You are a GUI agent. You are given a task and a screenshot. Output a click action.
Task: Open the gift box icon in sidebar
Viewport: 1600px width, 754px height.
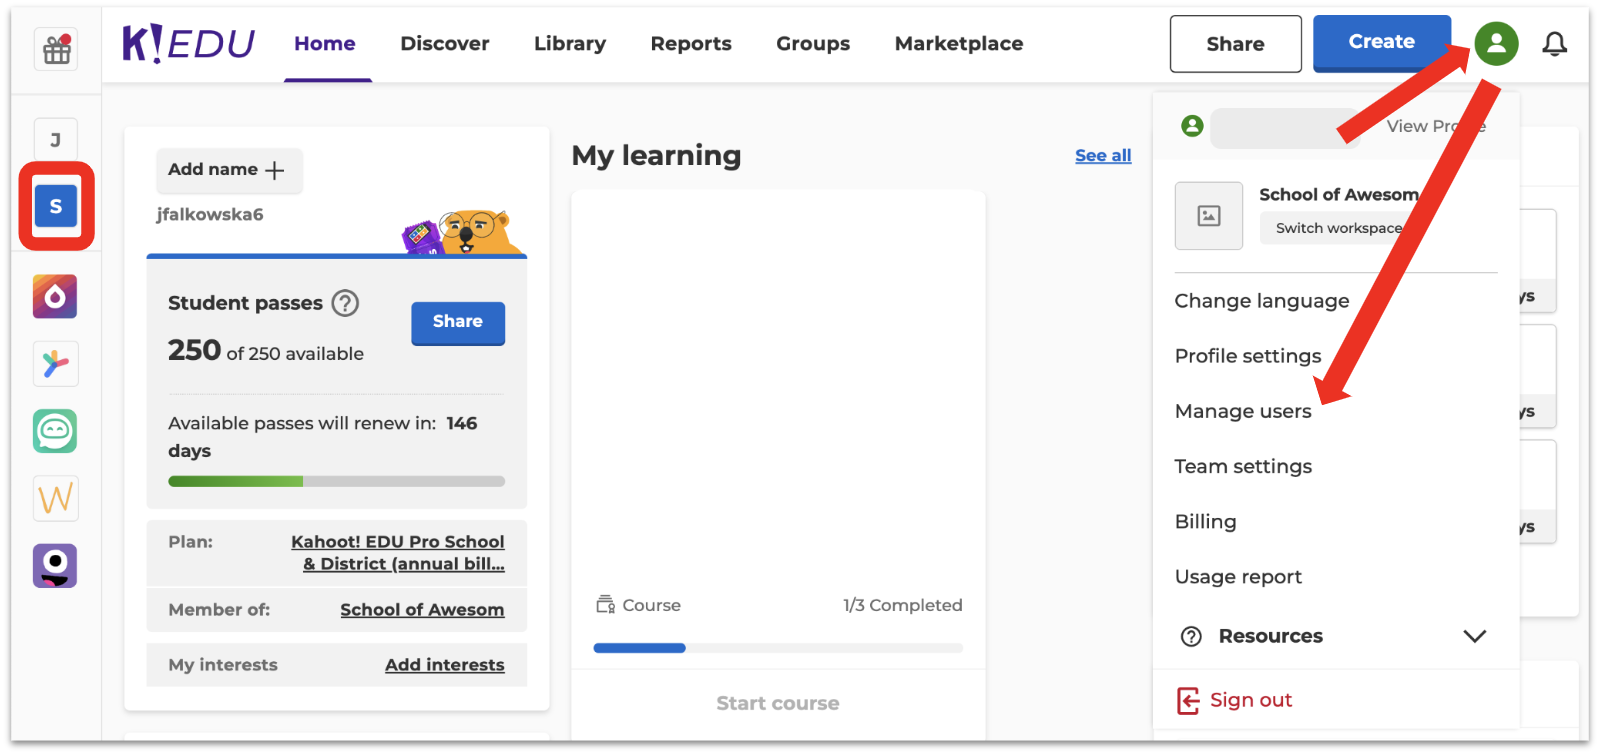(56, 49)
